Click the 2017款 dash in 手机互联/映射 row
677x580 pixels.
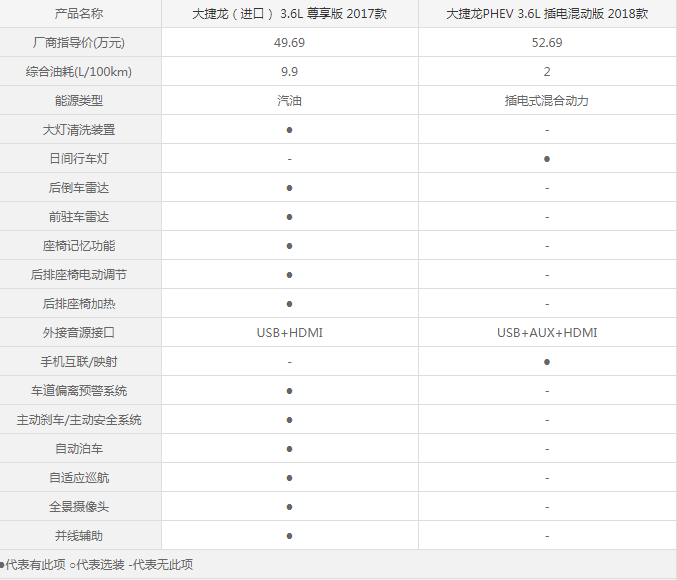(x=289, y=362)
